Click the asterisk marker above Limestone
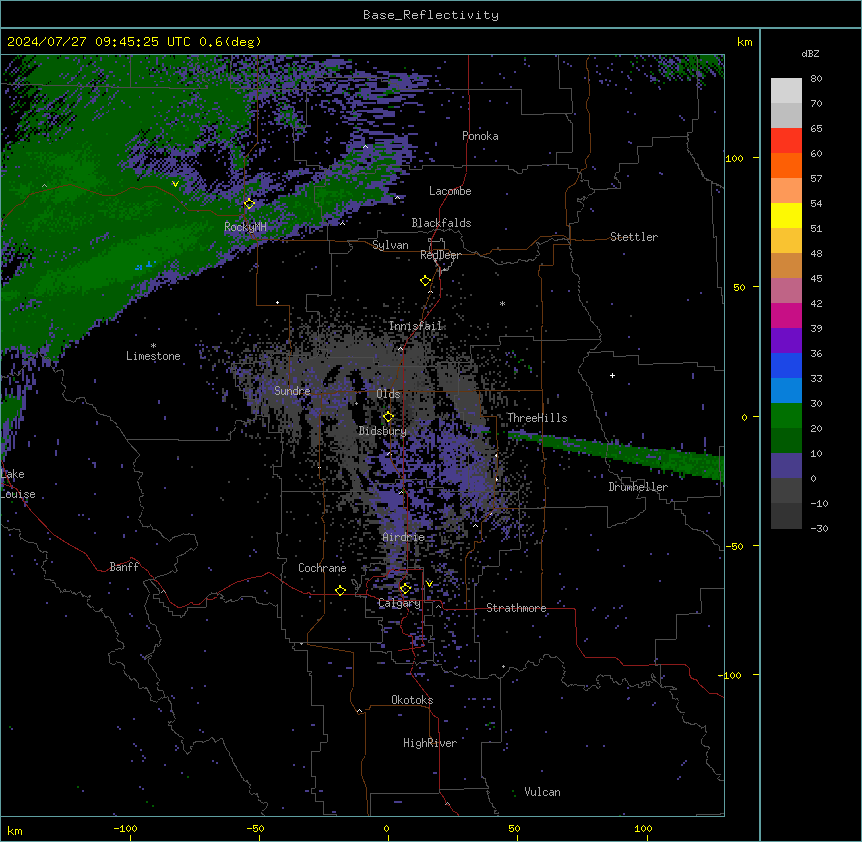The image size is (862, 842). (153, 345)
